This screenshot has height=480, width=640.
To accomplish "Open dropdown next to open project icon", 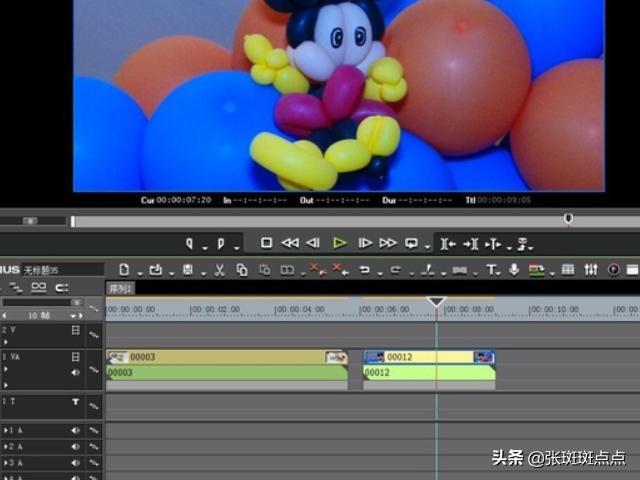I will (171, 273).
